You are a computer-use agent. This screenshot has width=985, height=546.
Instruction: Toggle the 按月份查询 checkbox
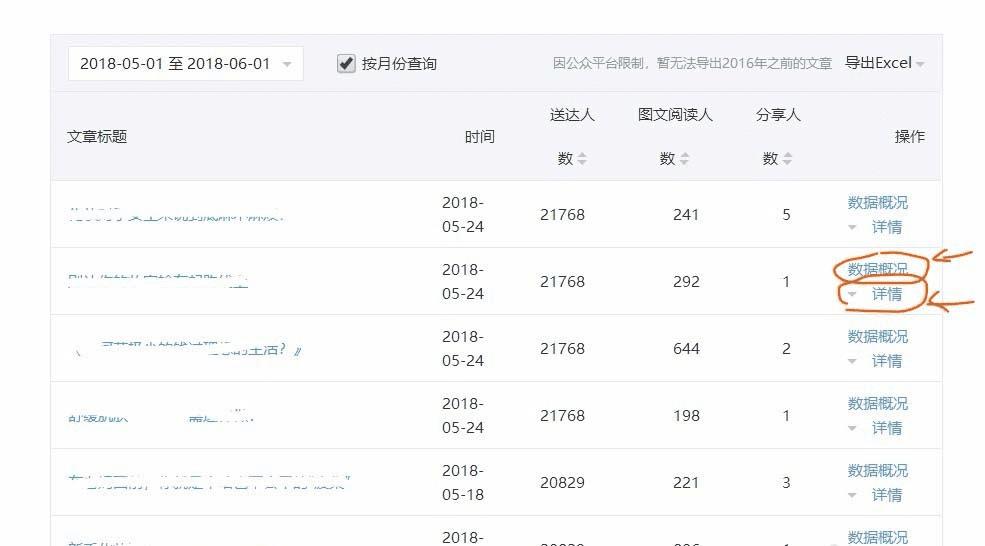tap(346, 63)
